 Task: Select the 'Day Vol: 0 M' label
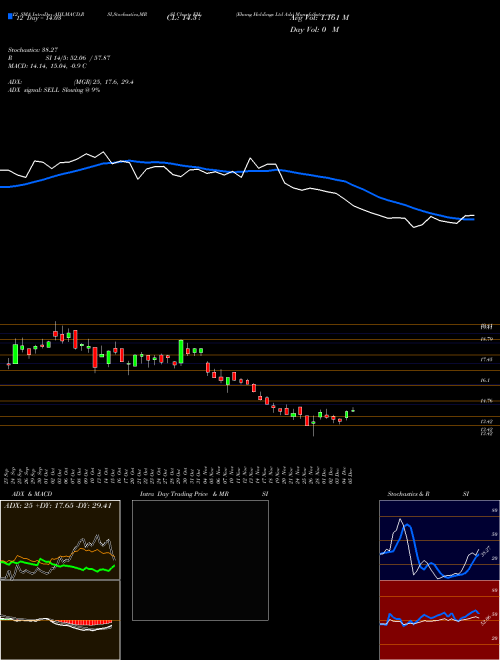point(314,30)
